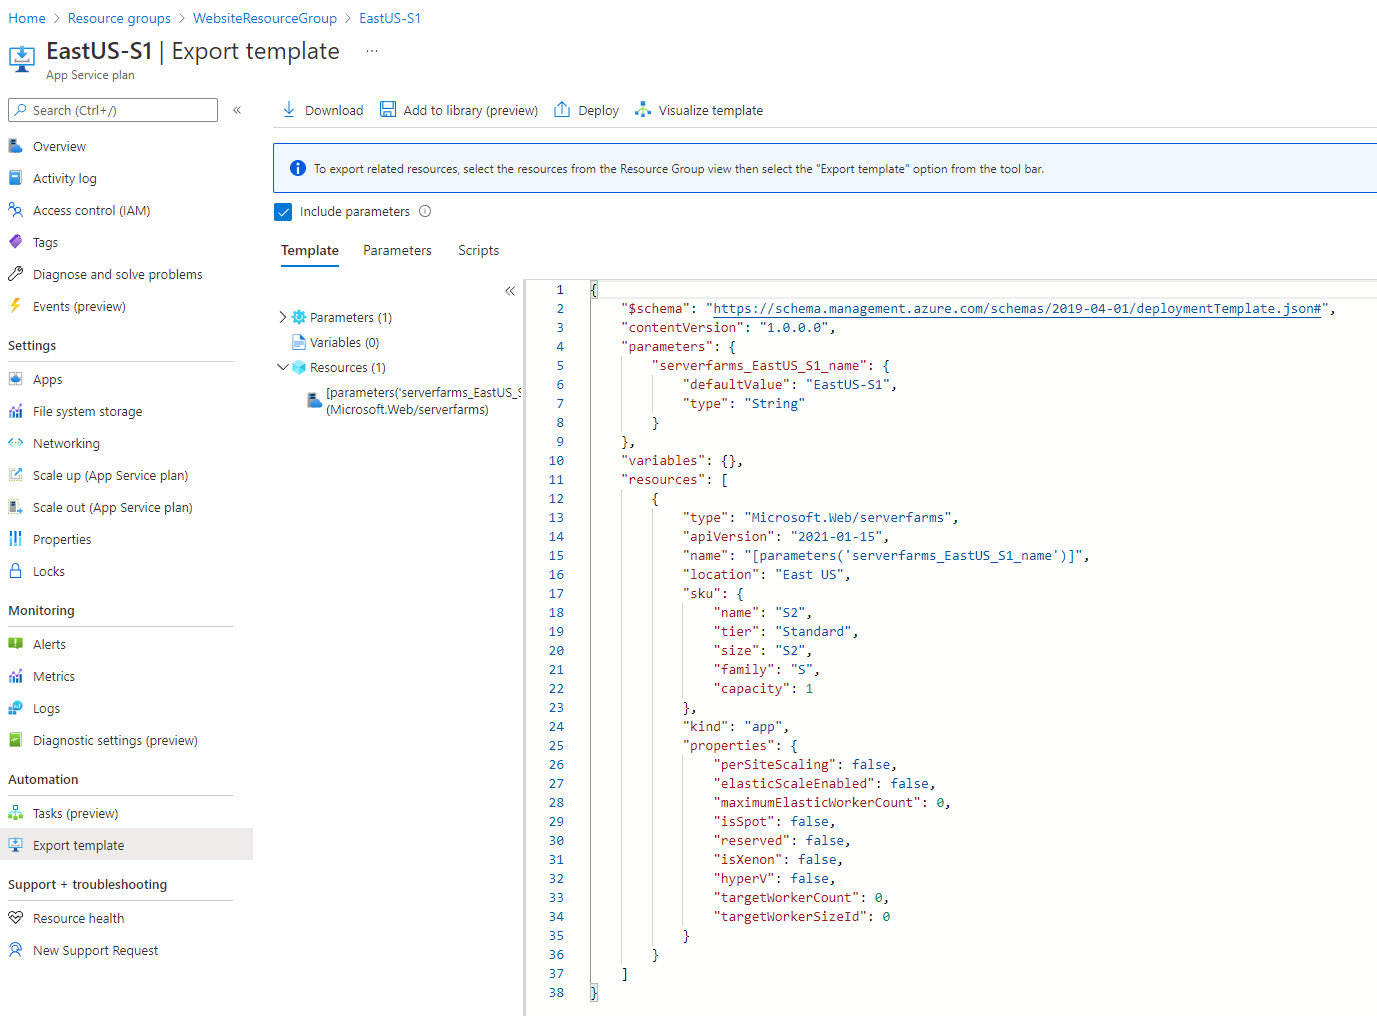
Task: Click the Scale up icon
Action: [16, 475]
